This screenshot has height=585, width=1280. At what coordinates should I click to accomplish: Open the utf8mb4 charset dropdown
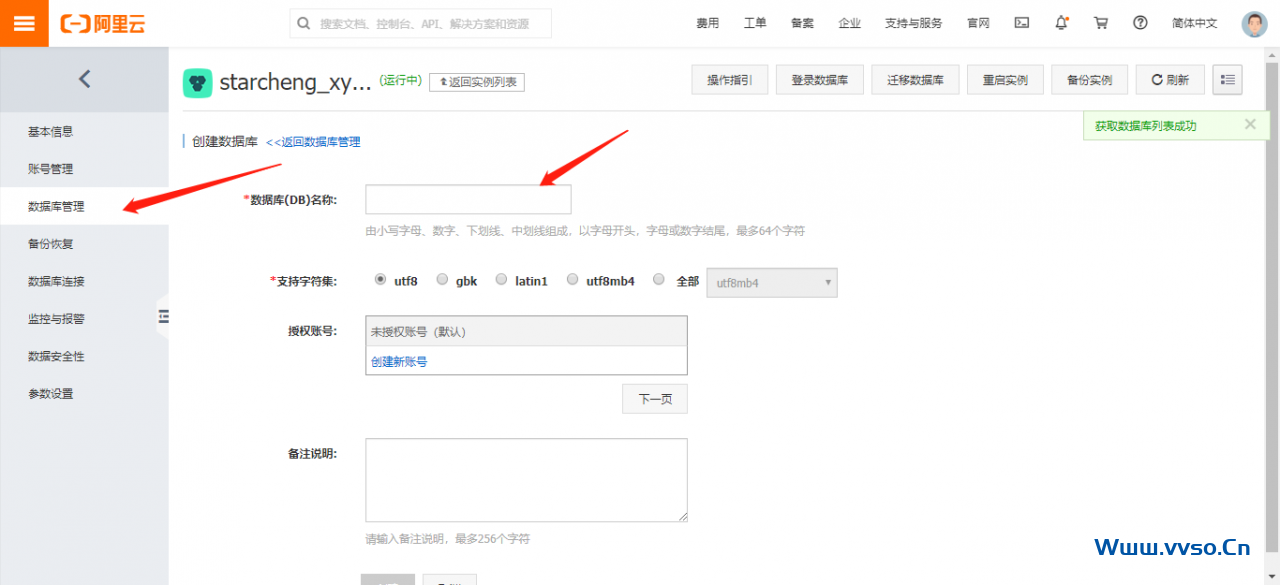[771, 283]
